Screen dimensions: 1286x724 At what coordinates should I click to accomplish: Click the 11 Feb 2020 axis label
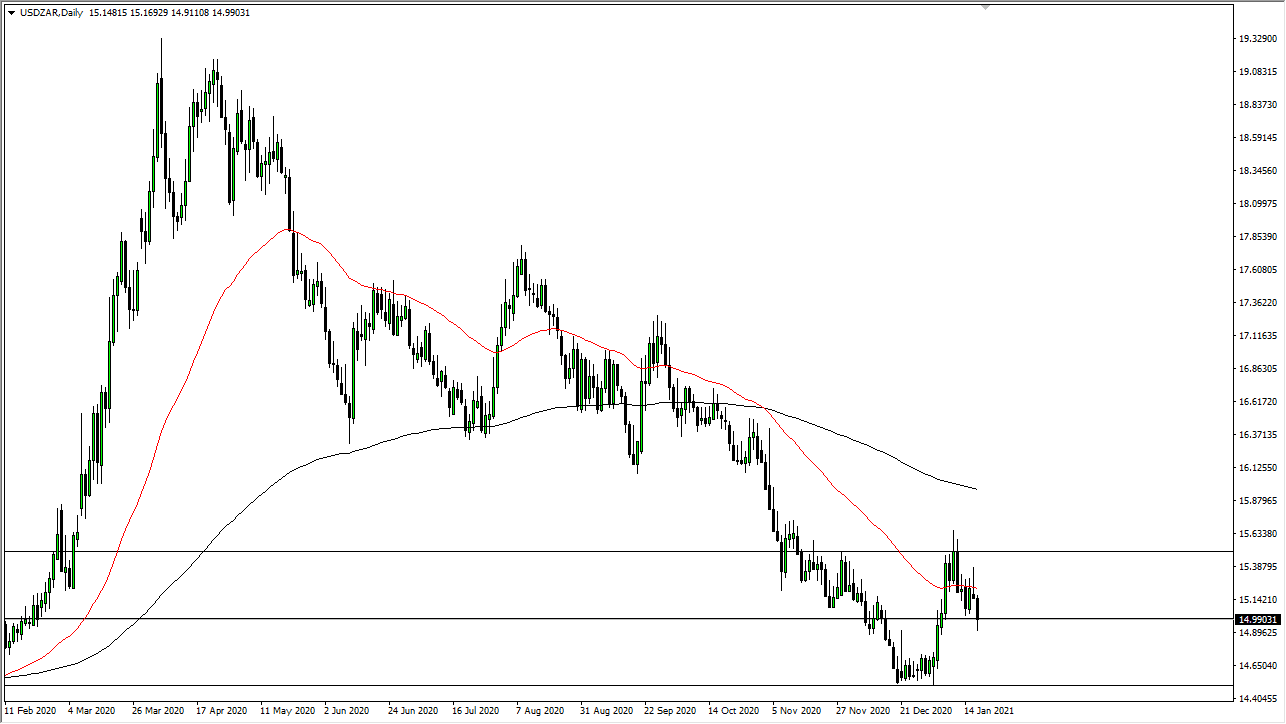point(31,710)
